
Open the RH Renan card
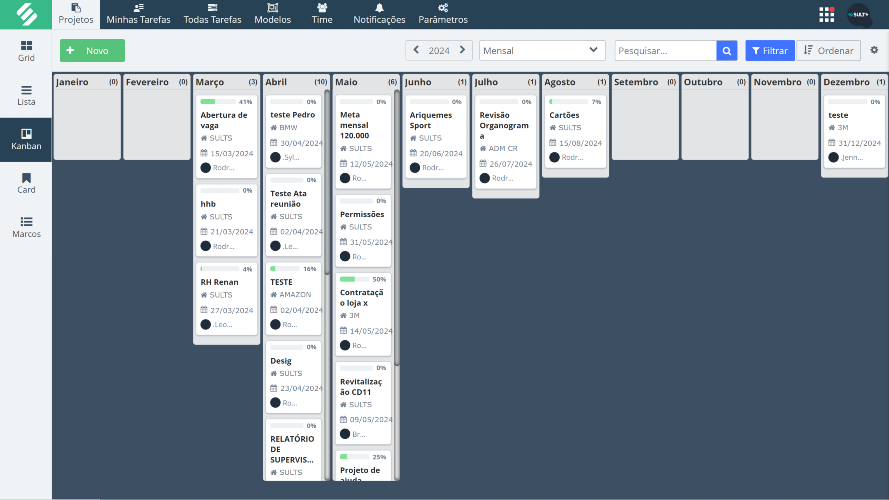point(226,298)
